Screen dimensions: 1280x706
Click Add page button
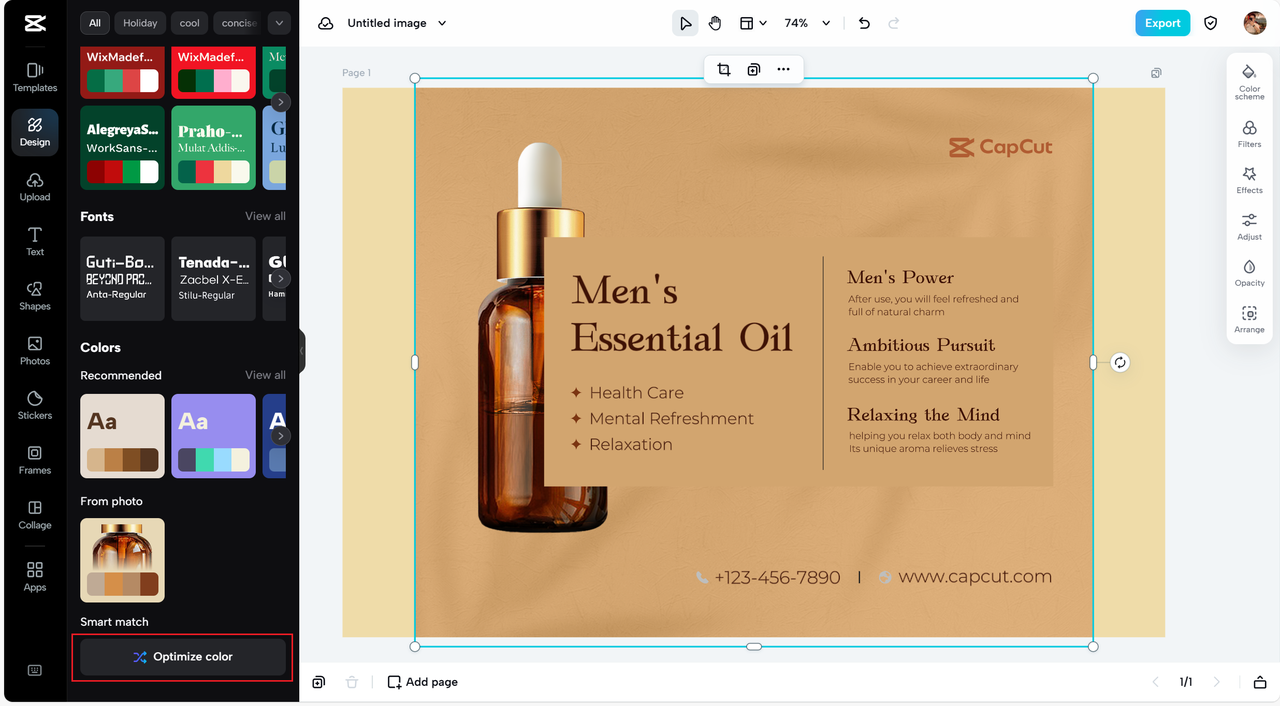(x=423, y=682)
